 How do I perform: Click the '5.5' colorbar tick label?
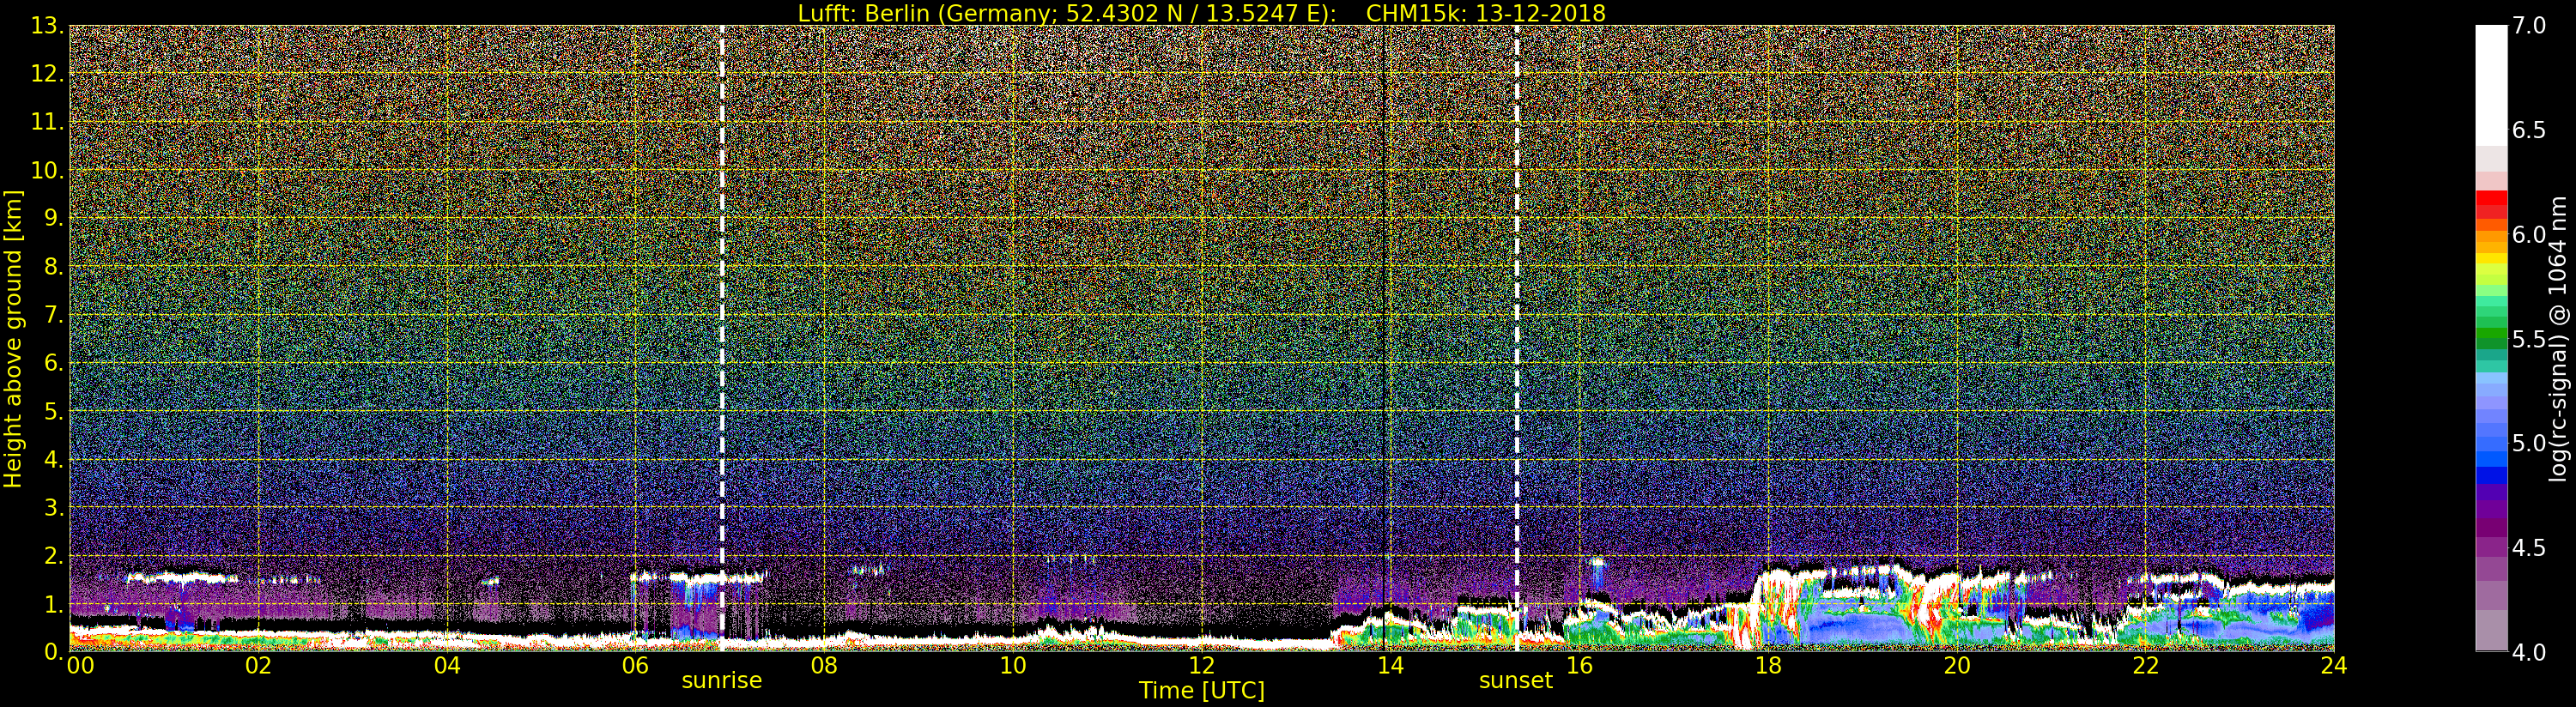tap(2529, 339)
